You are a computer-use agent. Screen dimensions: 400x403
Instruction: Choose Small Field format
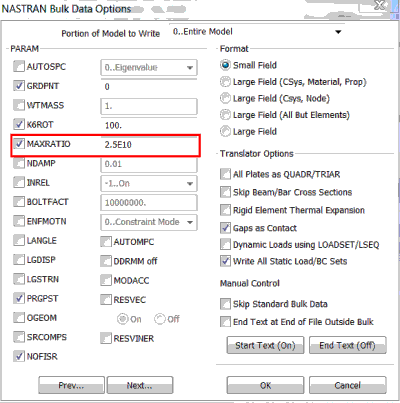click(225, 65)
